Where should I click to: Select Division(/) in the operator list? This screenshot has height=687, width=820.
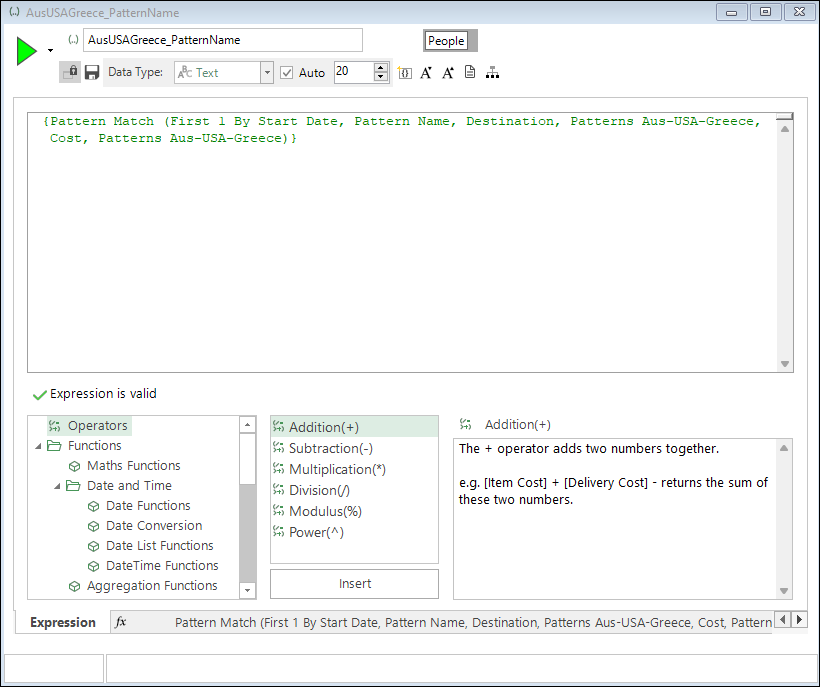355,490
